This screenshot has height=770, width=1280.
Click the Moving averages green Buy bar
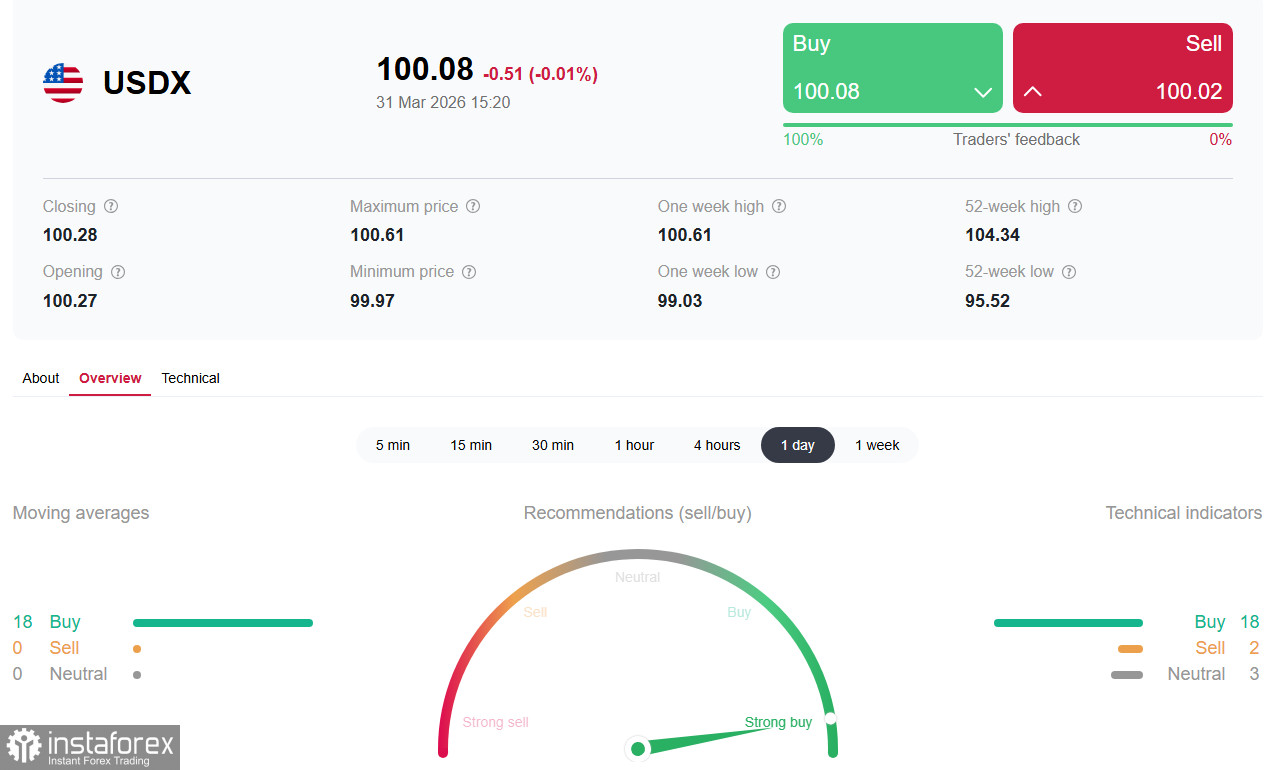tap(223, 623)
